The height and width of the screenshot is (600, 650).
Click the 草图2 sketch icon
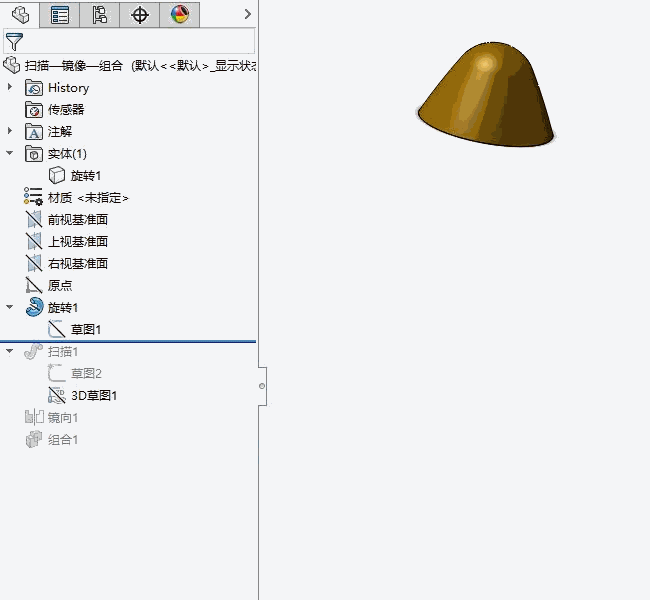point(57,373)
